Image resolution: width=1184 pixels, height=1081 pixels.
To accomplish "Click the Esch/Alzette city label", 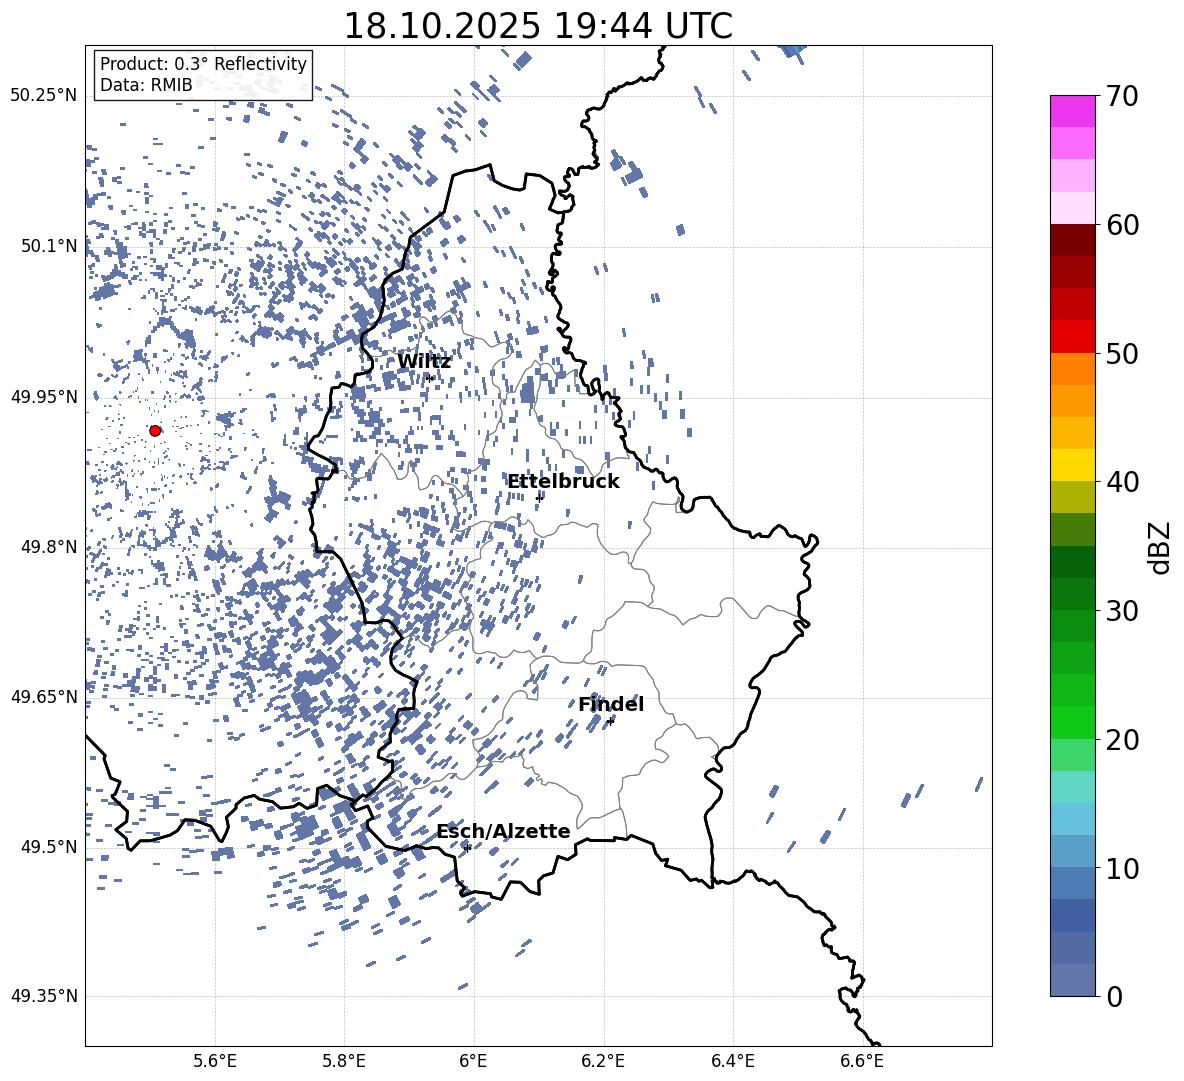I will 503,831.
